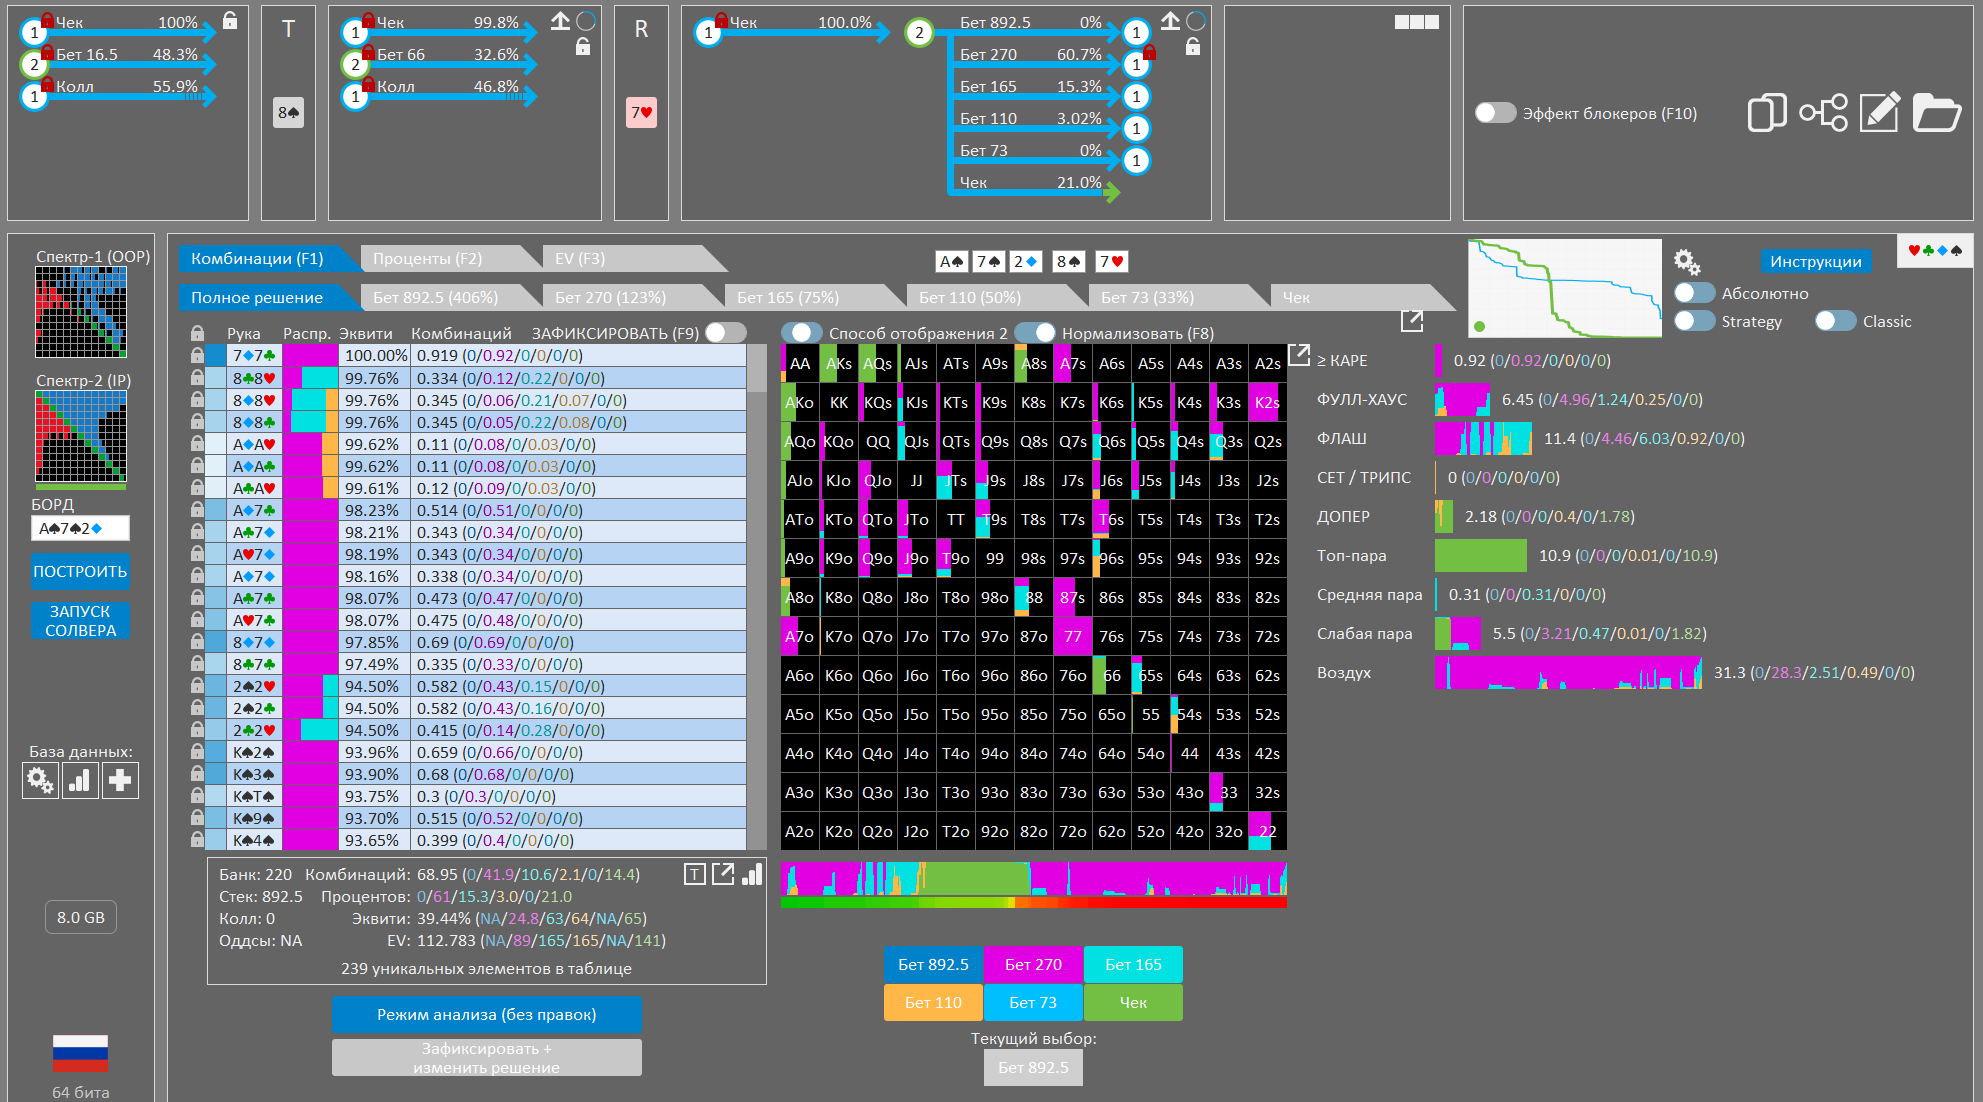Click the ПОСТРОИТЬ button
Screen dimensions: 1983x1102
tap(80, 572)
